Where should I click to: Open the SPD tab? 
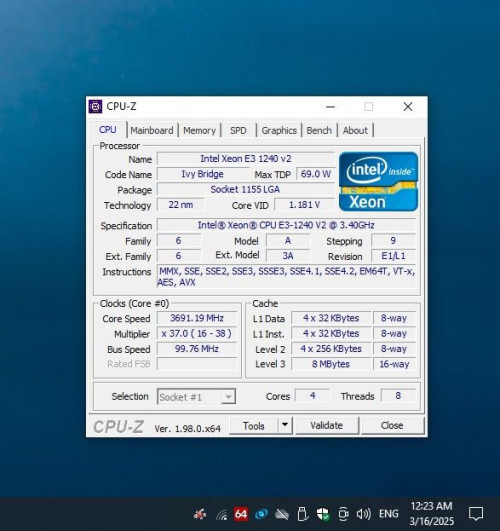coord(238,130)
